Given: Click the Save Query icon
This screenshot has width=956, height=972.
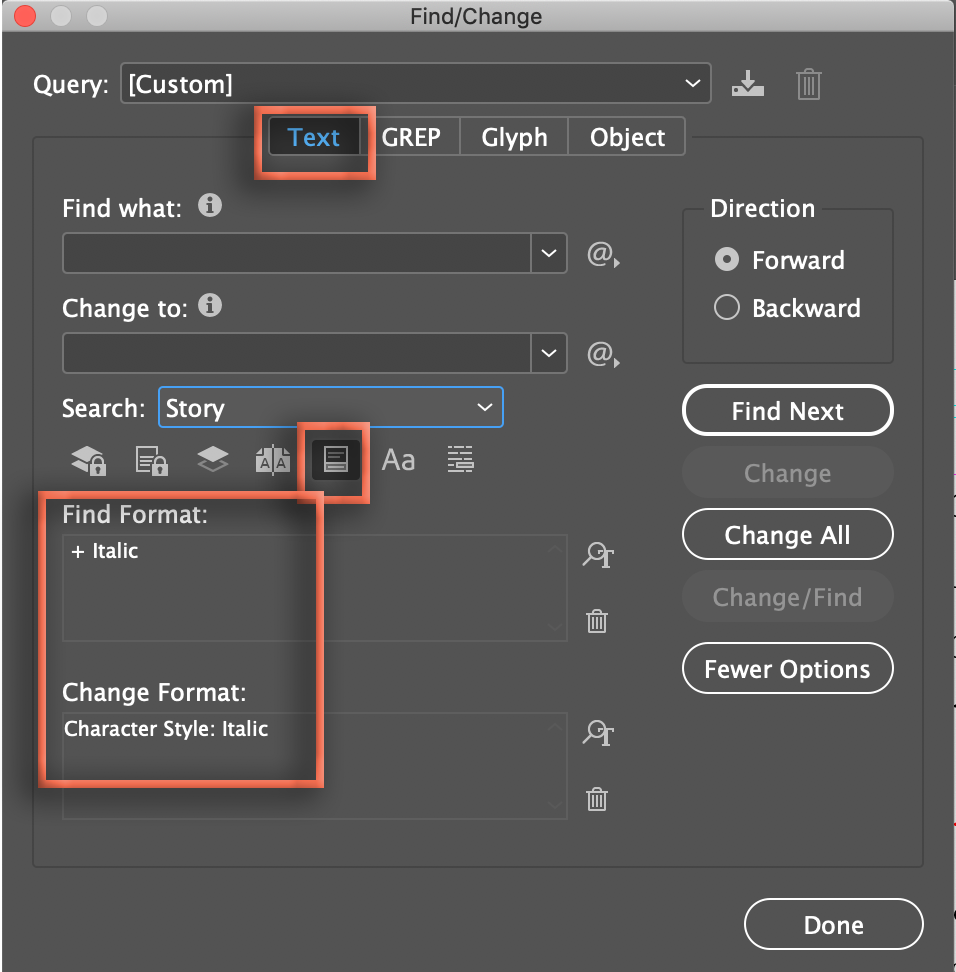Looking at the screenshot, I should pyautogui.click(x=748, y=84).
